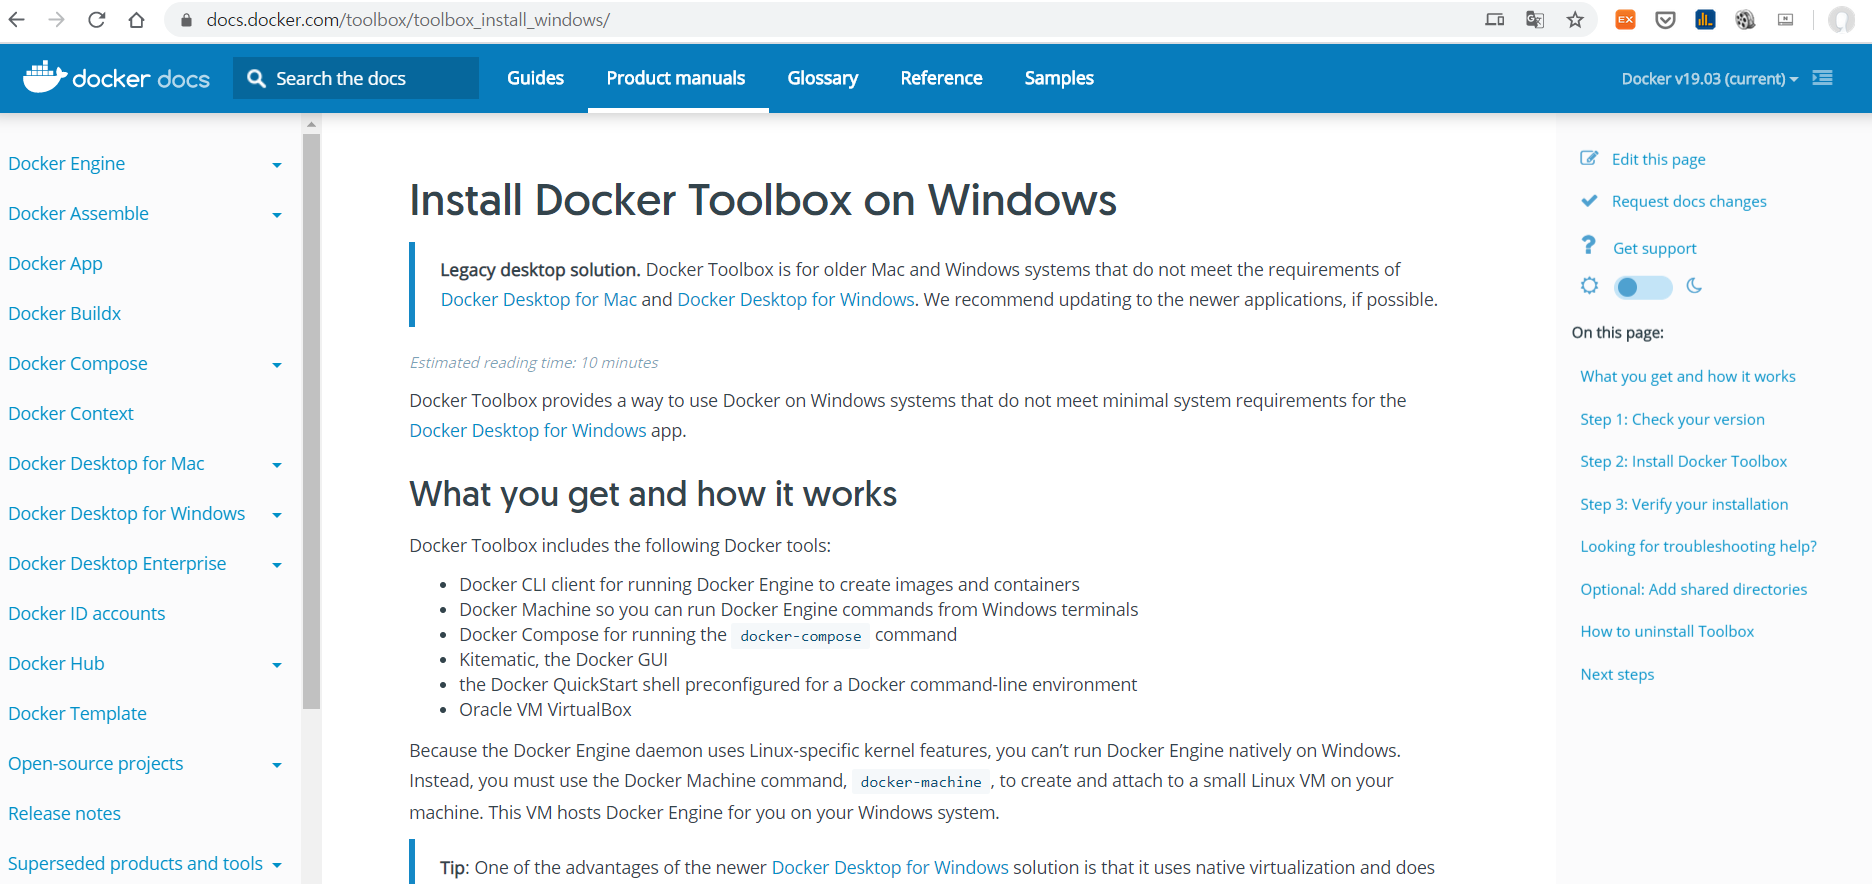This screenshot has height=884, width=1872.
Task: Open the globe extension icon
Action: point(1745,19)
